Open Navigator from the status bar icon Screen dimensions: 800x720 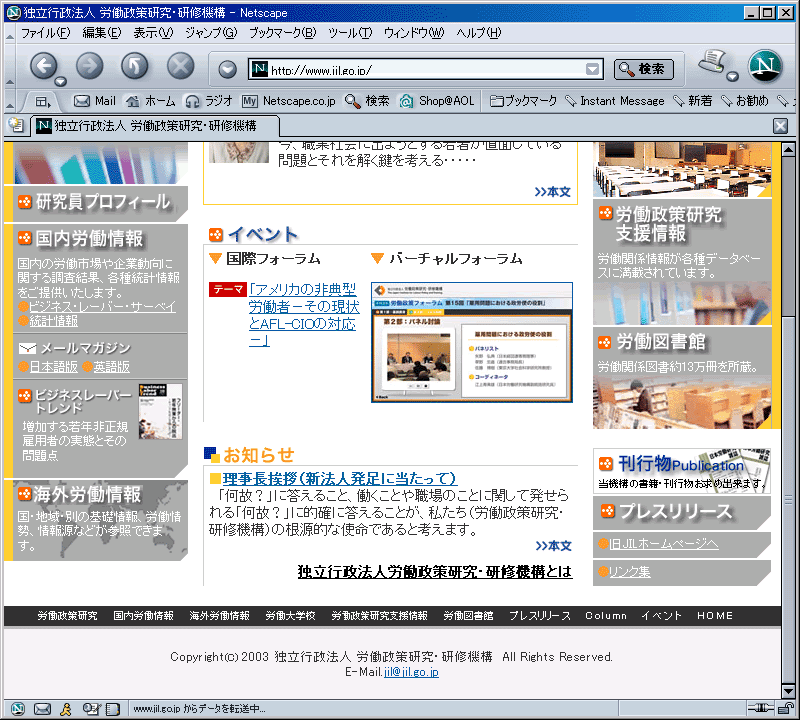pyautogui.click(x=18, y=708)
